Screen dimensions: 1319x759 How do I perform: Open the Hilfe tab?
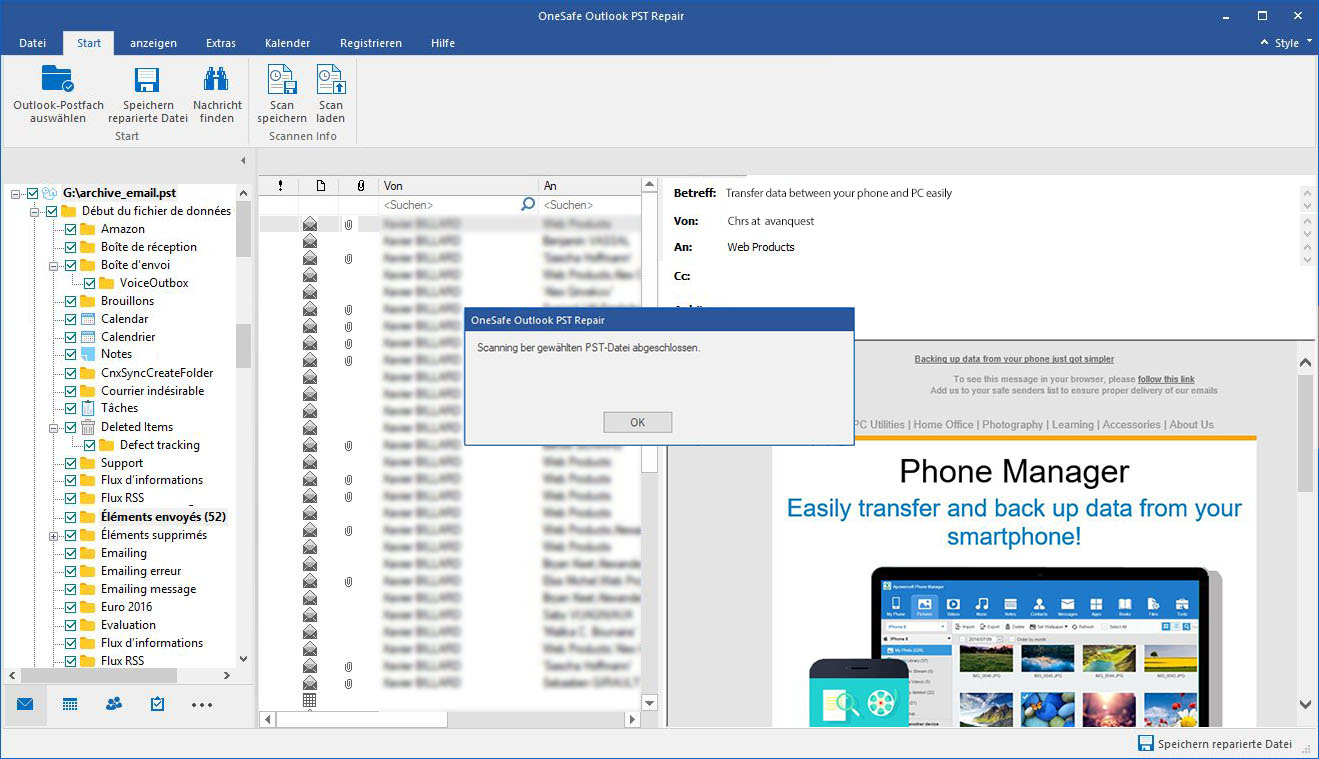click(443, 43)
